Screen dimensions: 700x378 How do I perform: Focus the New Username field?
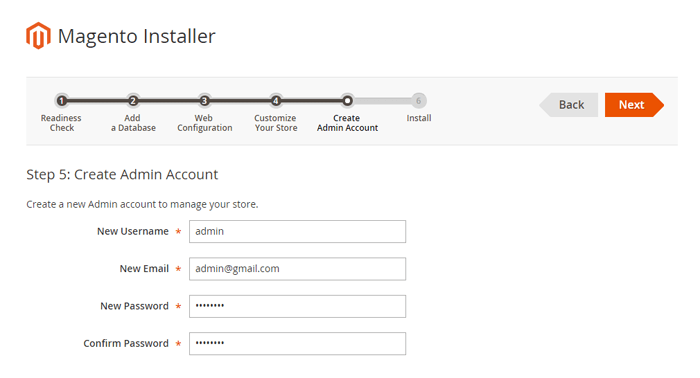click(x=297, y=231)
